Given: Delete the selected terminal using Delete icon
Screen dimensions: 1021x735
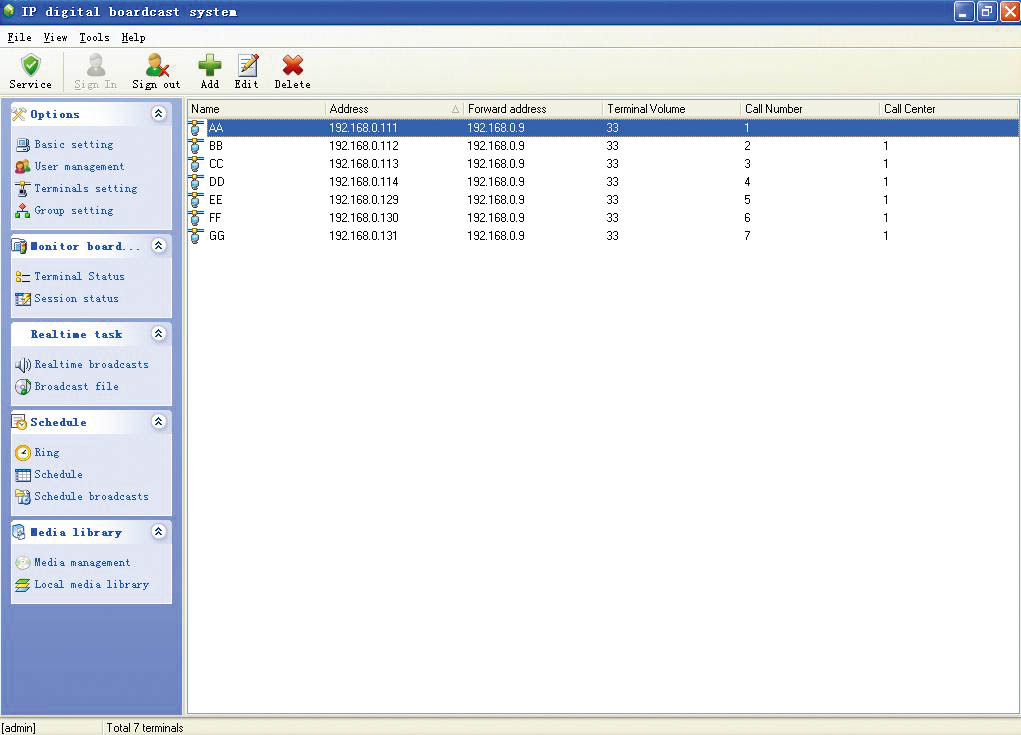Looking at the screenshot, I should pos(292,66).
